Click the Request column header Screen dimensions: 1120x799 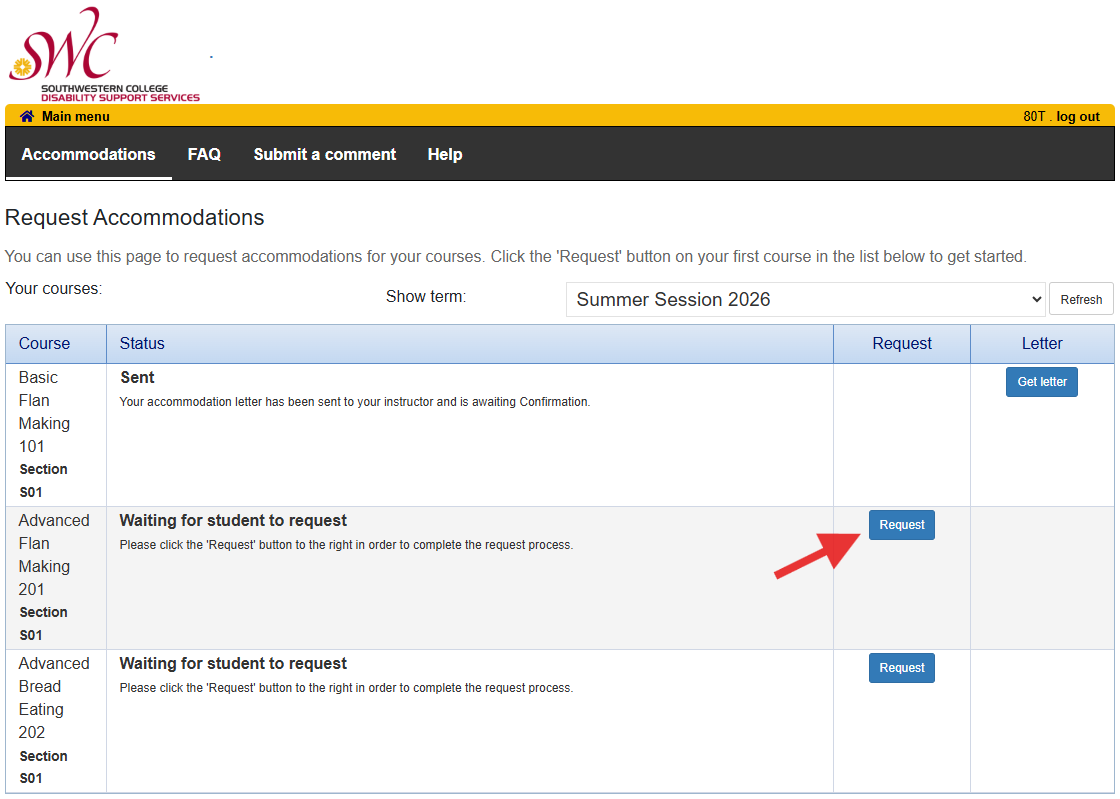pos(901,343)
